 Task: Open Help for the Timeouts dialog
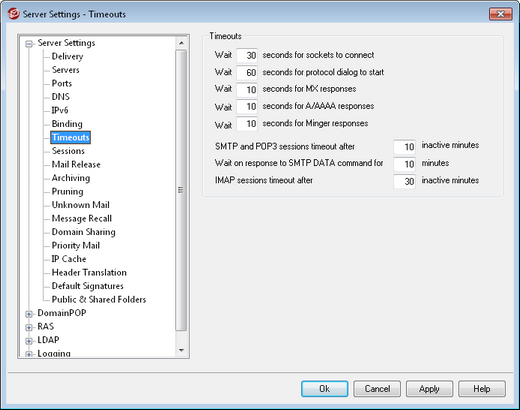tap(482, 389)
